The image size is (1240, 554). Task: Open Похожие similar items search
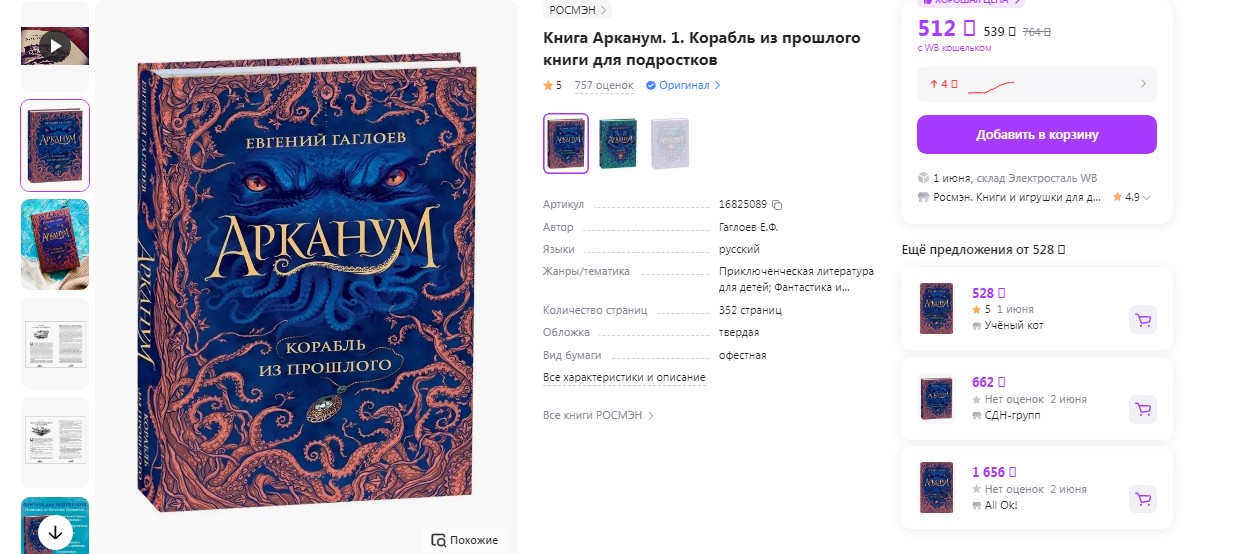[465, 540]
